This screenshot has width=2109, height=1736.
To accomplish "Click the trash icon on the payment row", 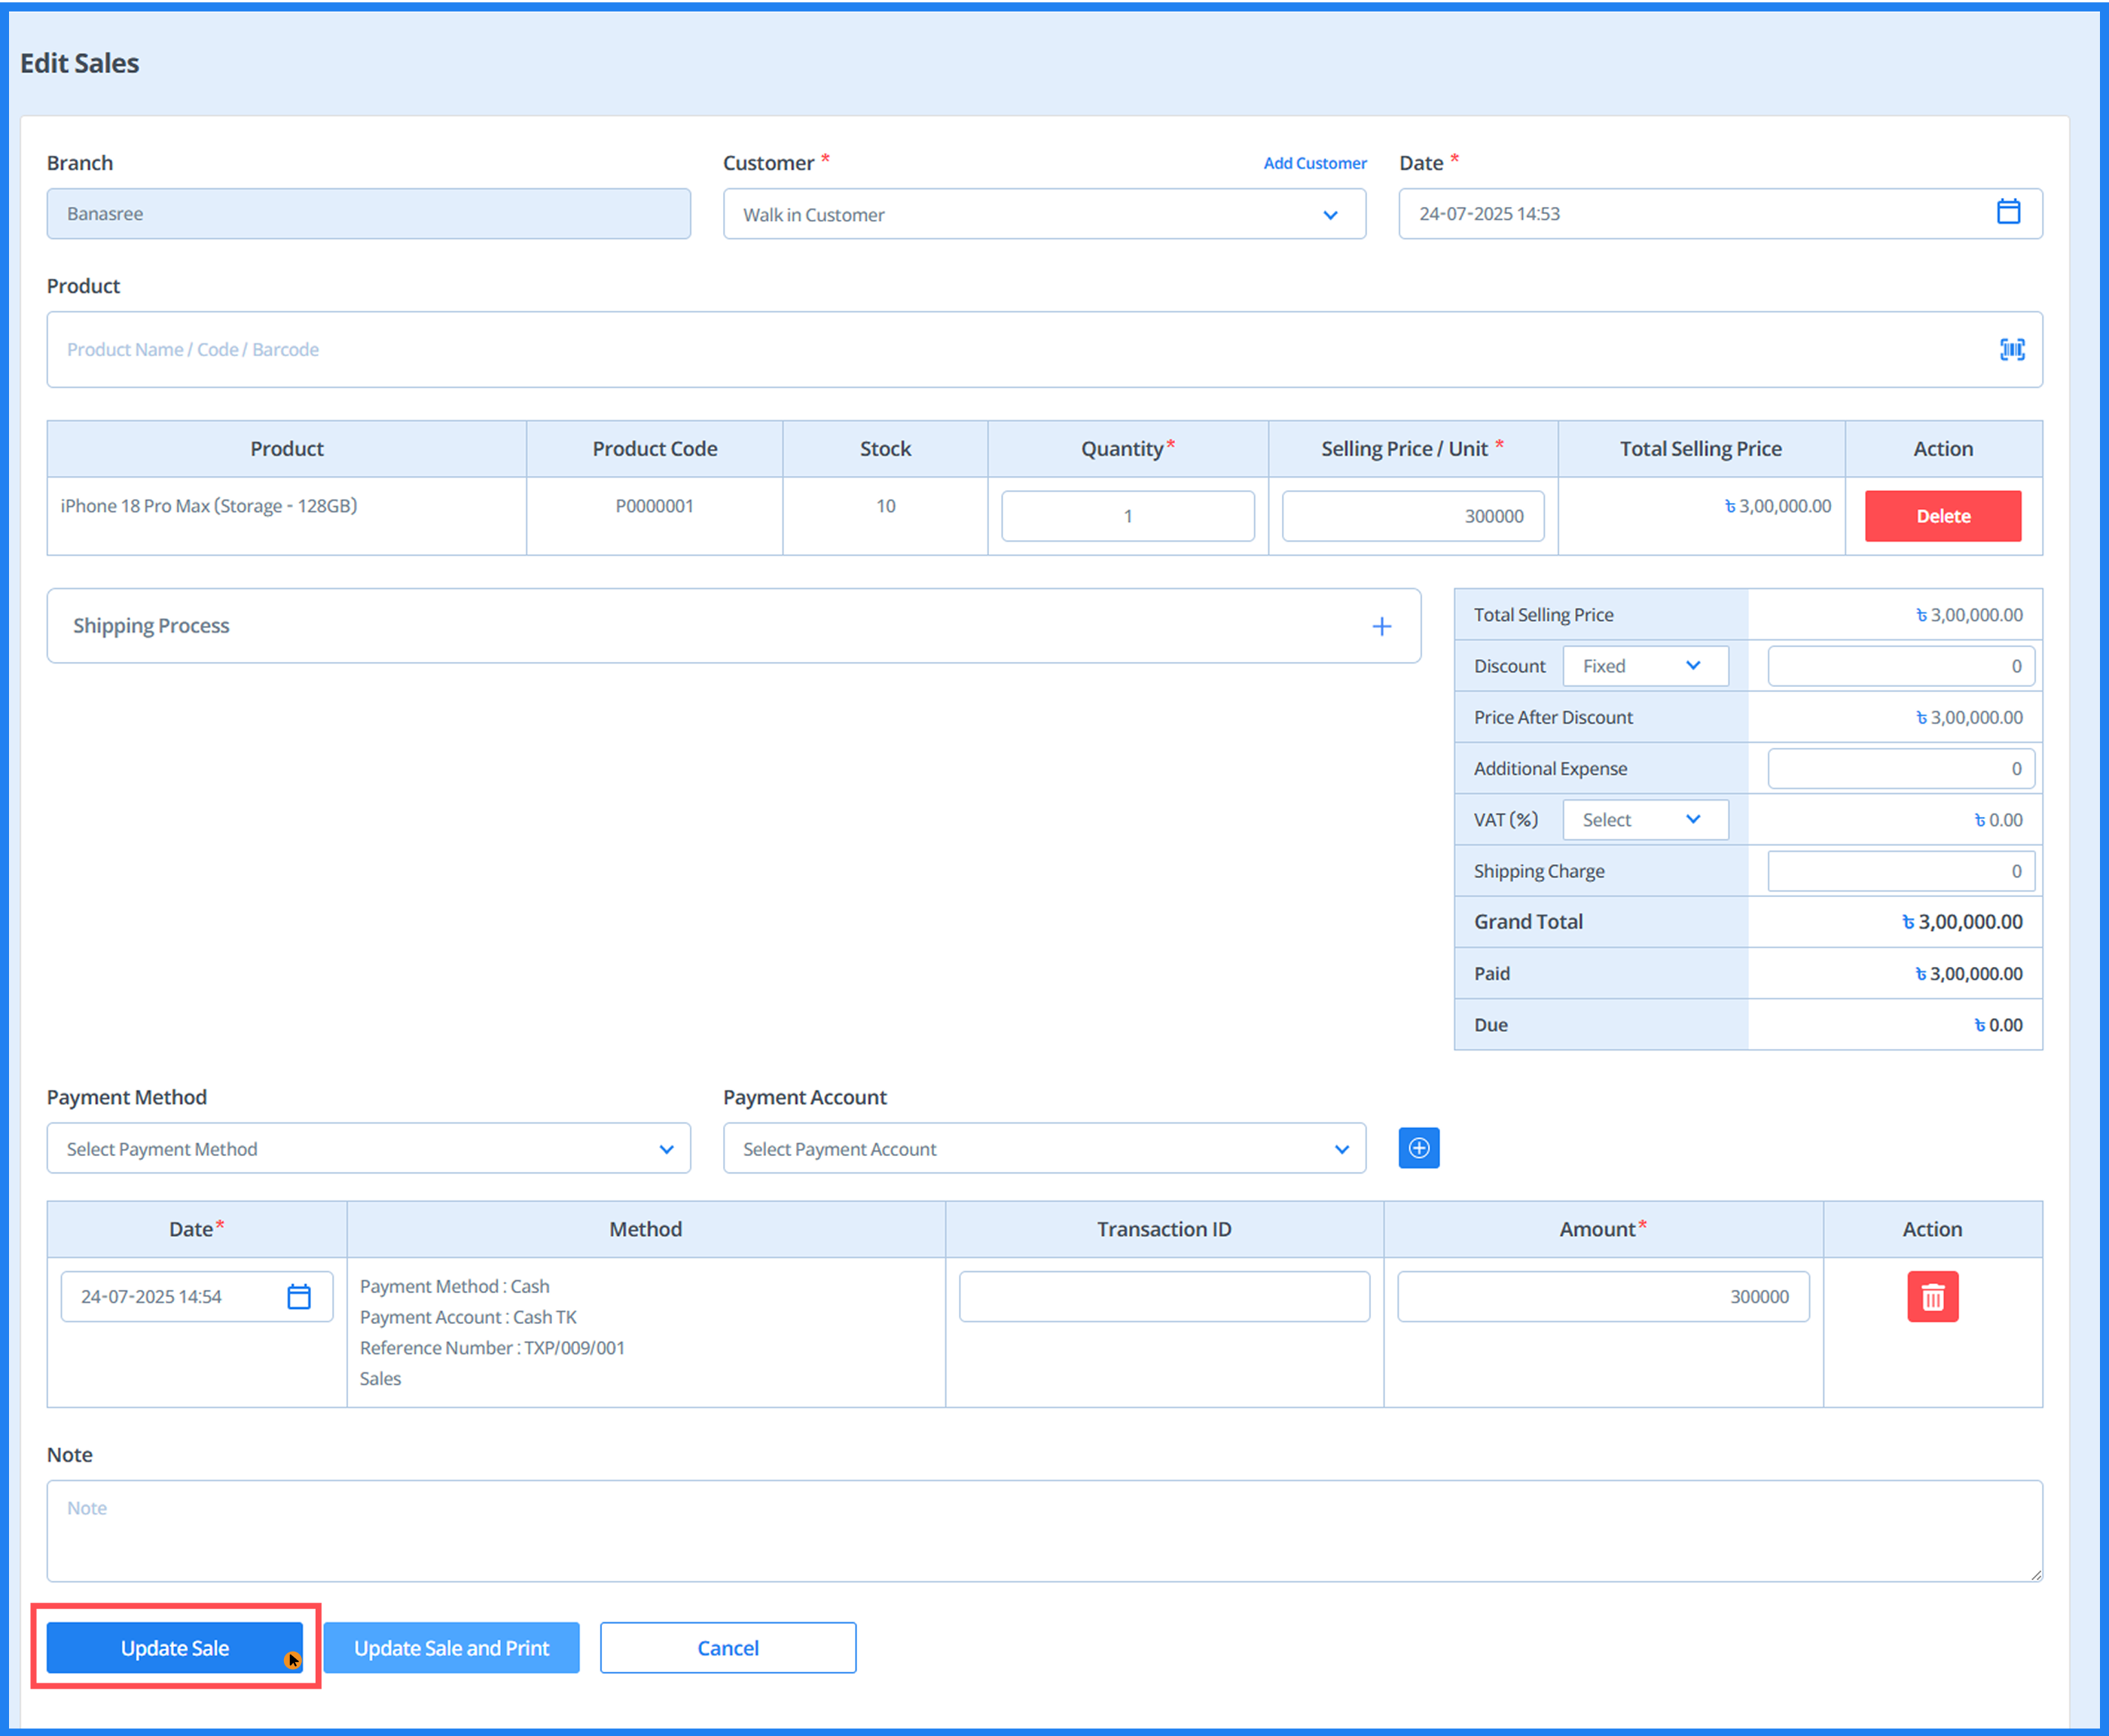I will pos(1932,1296).
